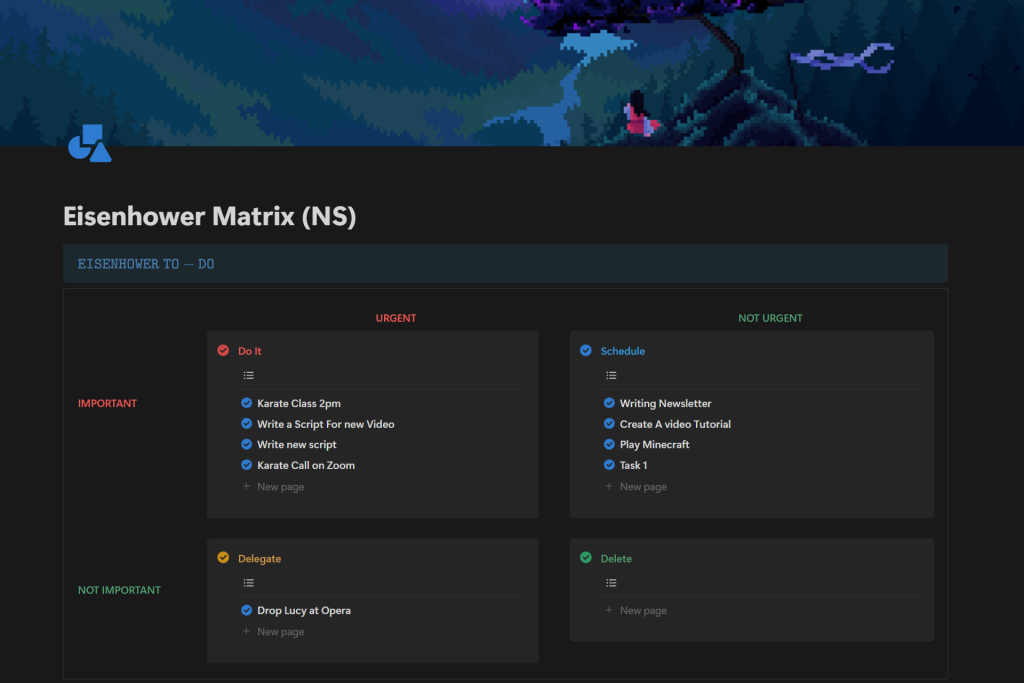This screenshot has height=683, width=1024.
Task: Click the Eisenhower Matrix (NS) page title
Action: (x=209, y=216)
